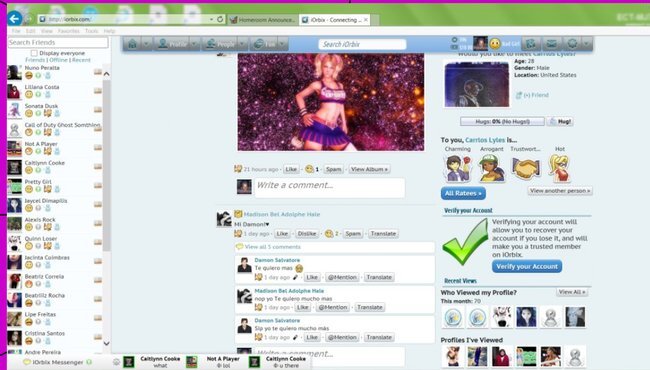The width and height of the screenshot is (650, 370).
Task: Switch to the Homeroom Announce browser tab
Action: pos(263,19)
